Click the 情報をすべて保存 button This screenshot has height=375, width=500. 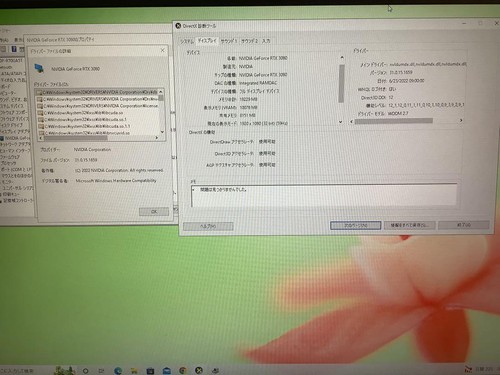pos(409,225)
